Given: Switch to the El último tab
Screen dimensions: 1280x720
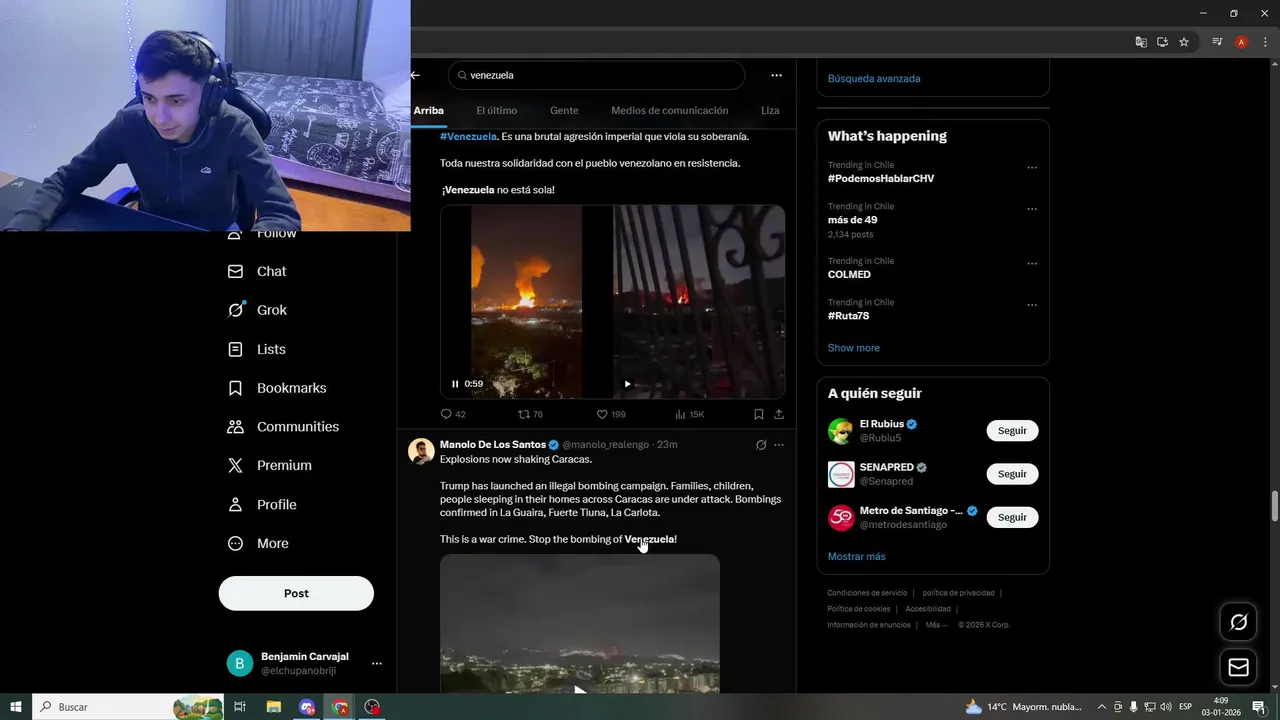Looking at the screenshot, I should pos(497,110).
